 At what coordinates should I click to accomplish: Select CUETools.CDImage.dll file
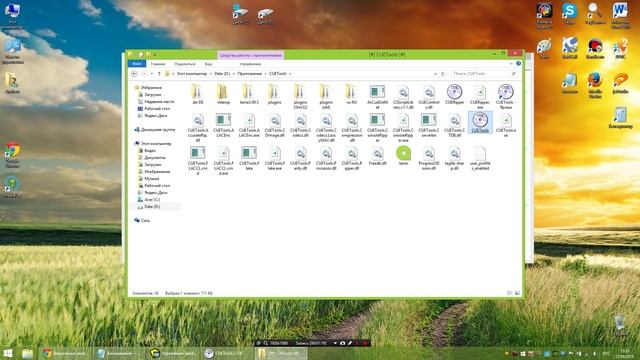point(275,125)
